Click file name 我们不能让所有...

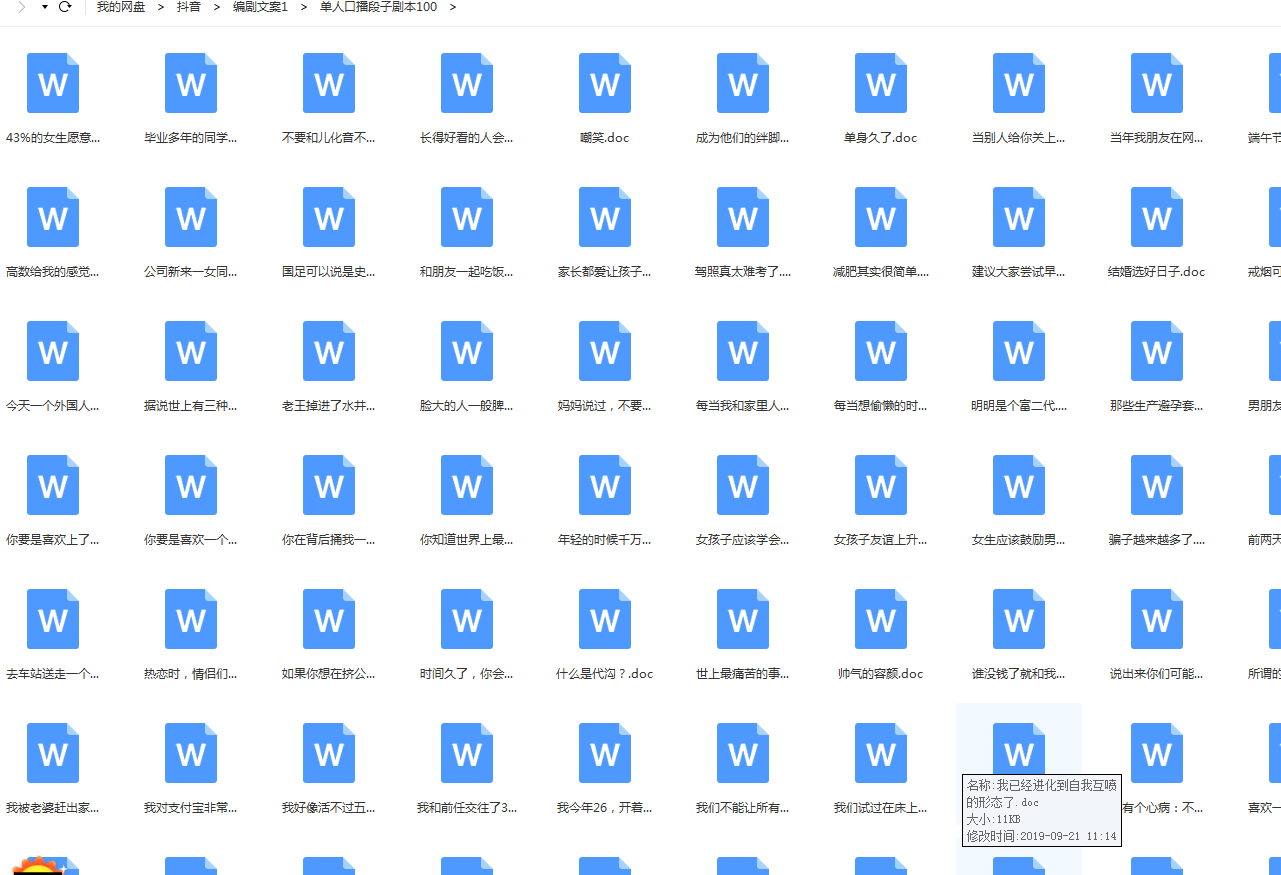pos(743,808)
